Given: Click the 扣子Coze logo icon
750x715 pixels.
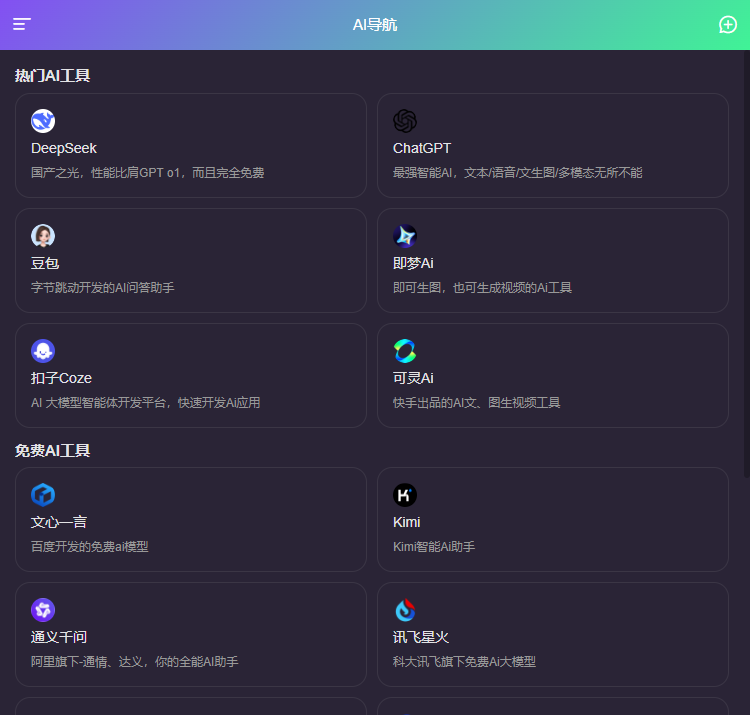Looking at the screenshot, I should [x=43, y=351].
